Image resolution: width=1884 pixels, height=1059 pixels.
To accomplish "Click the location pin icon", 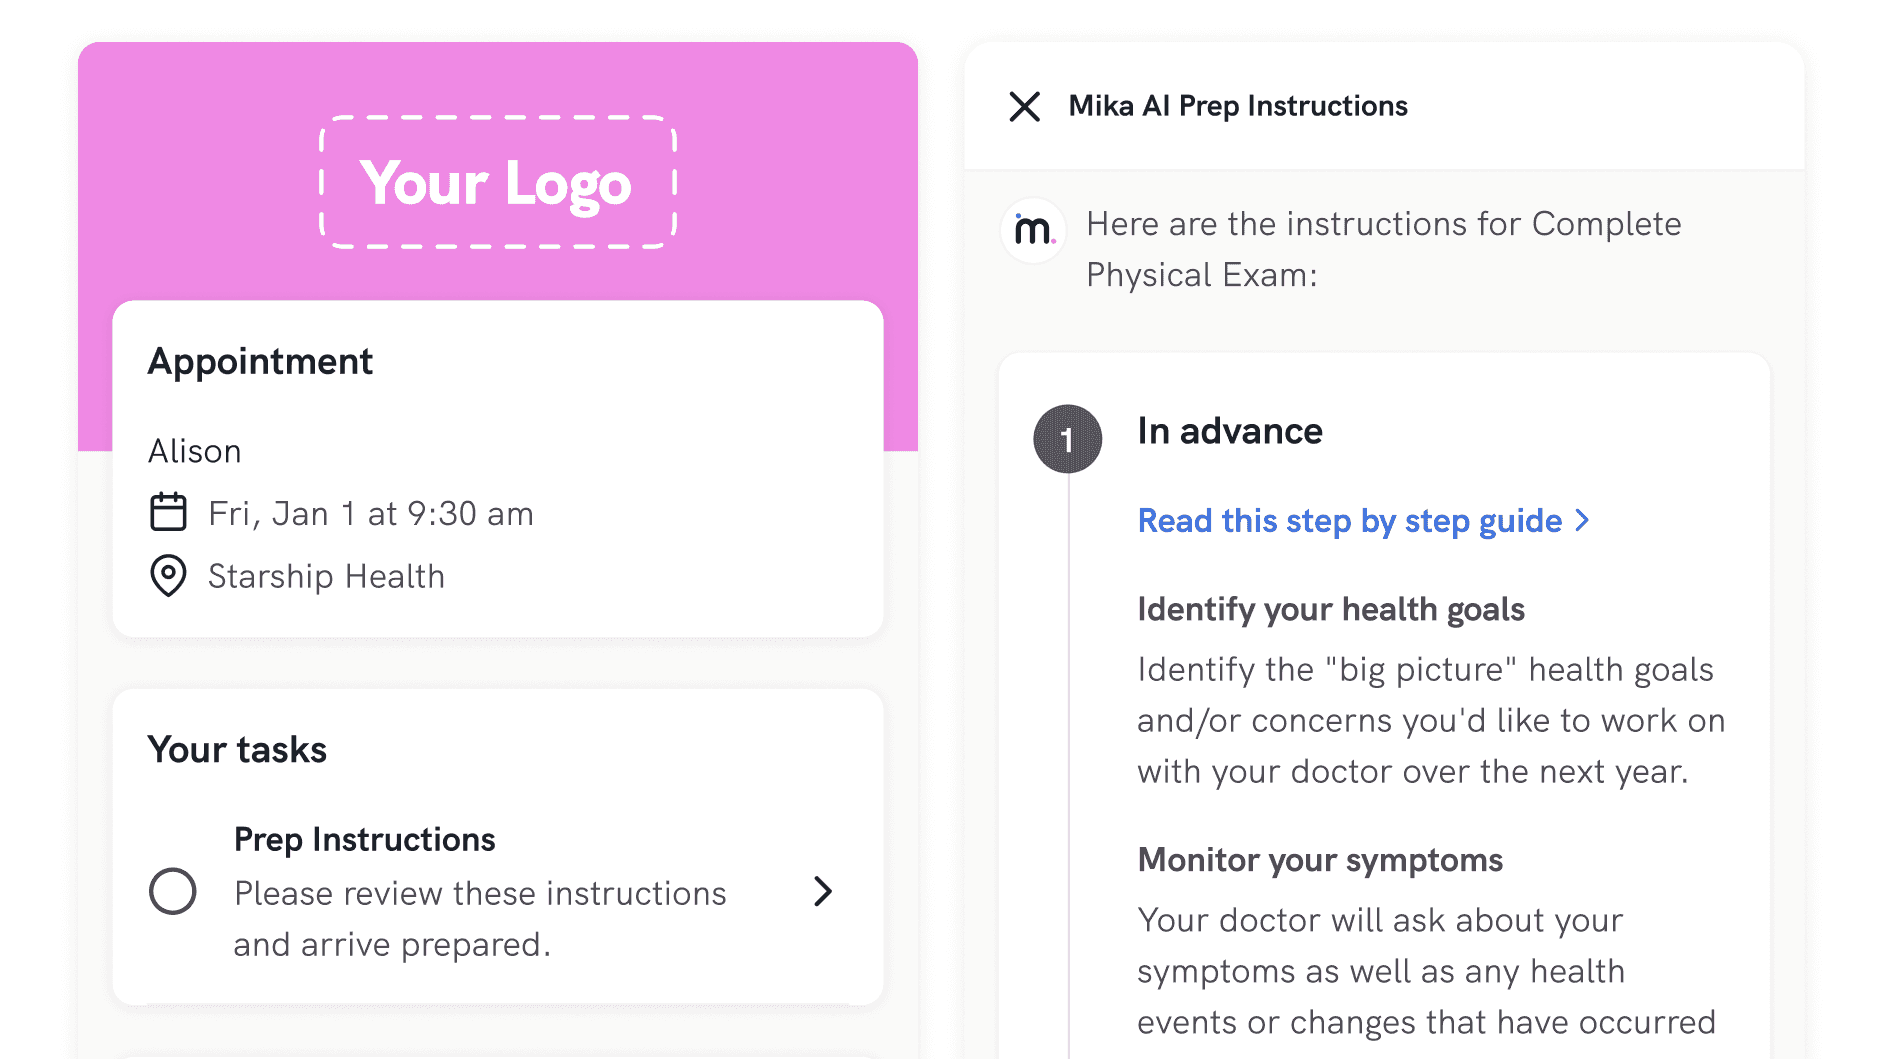I will [168, 576].
